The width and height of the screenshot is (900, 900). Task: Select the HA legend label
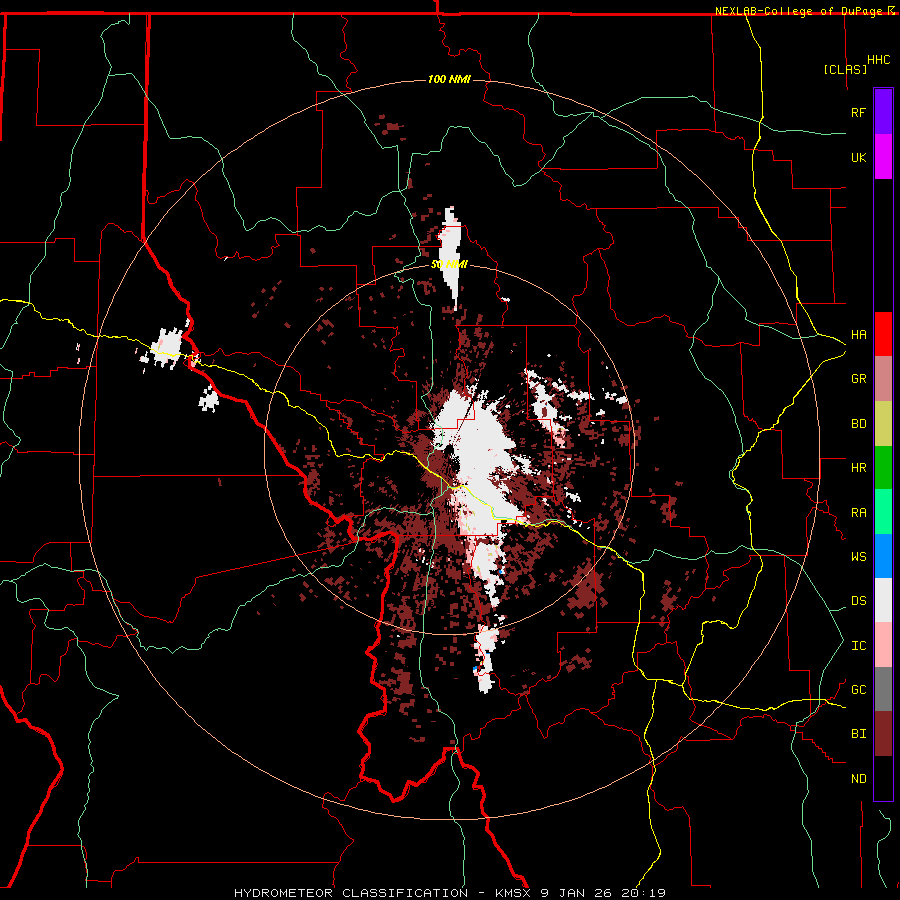[x=858, y=334]
